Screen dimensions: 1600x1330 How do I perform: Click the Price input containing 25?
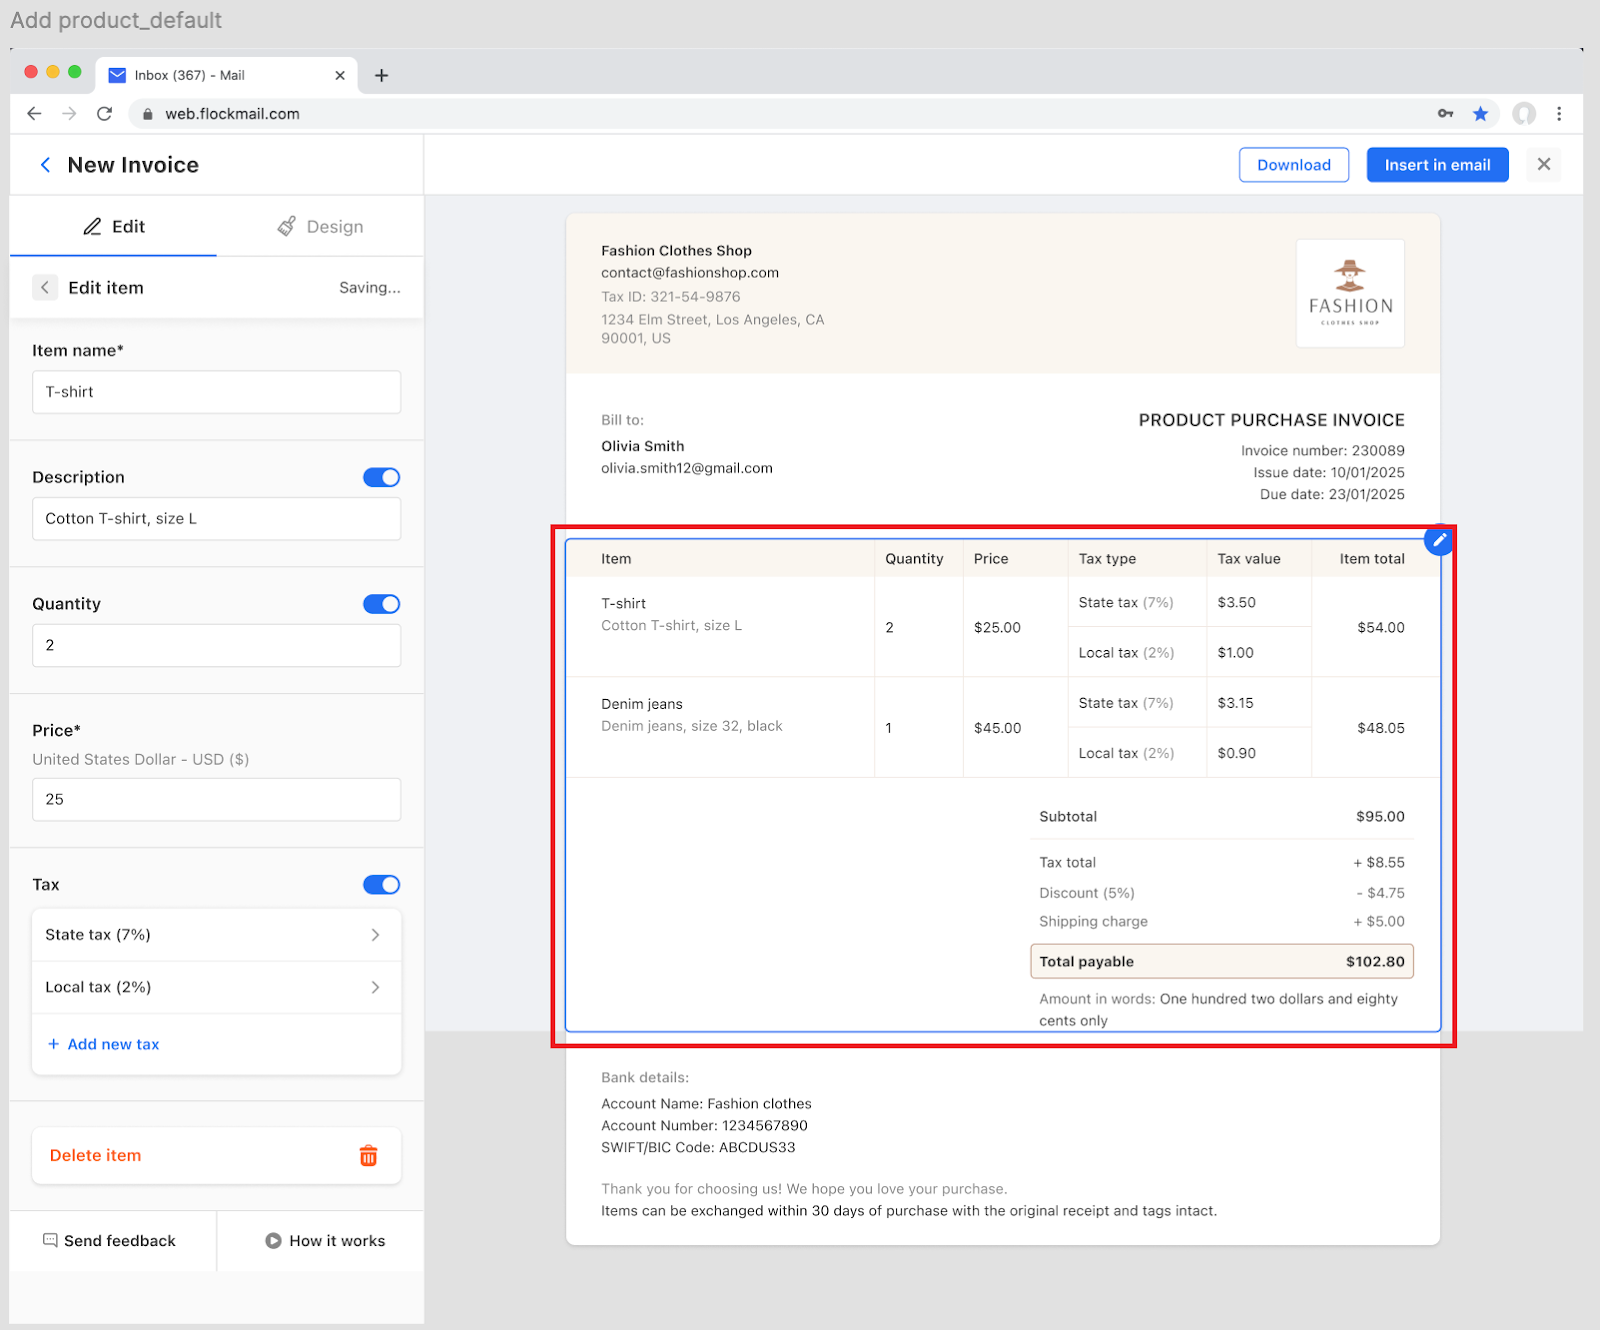click(x=215, y=799)
